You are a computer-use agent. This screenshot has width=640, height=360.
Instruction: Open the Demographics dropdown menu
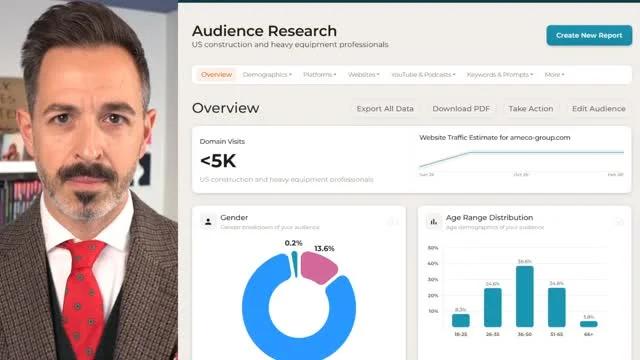[x=267, y=75]
